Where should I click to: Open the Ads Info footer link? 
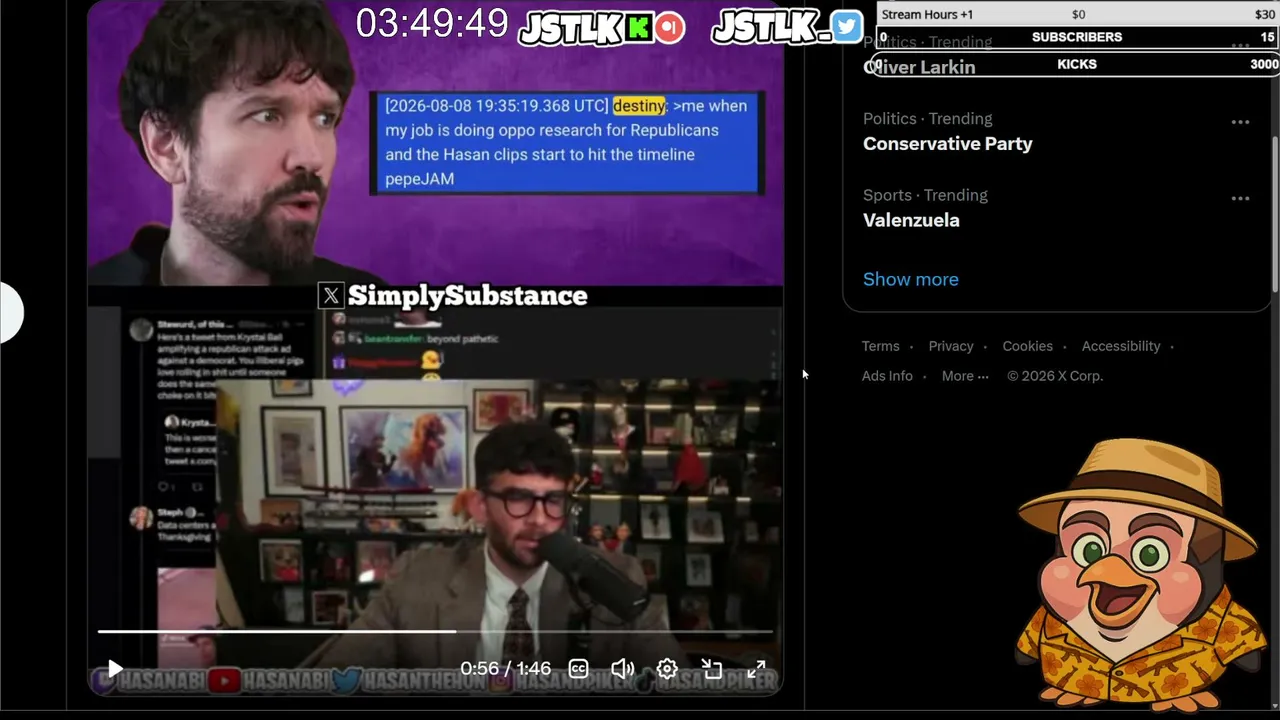[x=887, y=376]
